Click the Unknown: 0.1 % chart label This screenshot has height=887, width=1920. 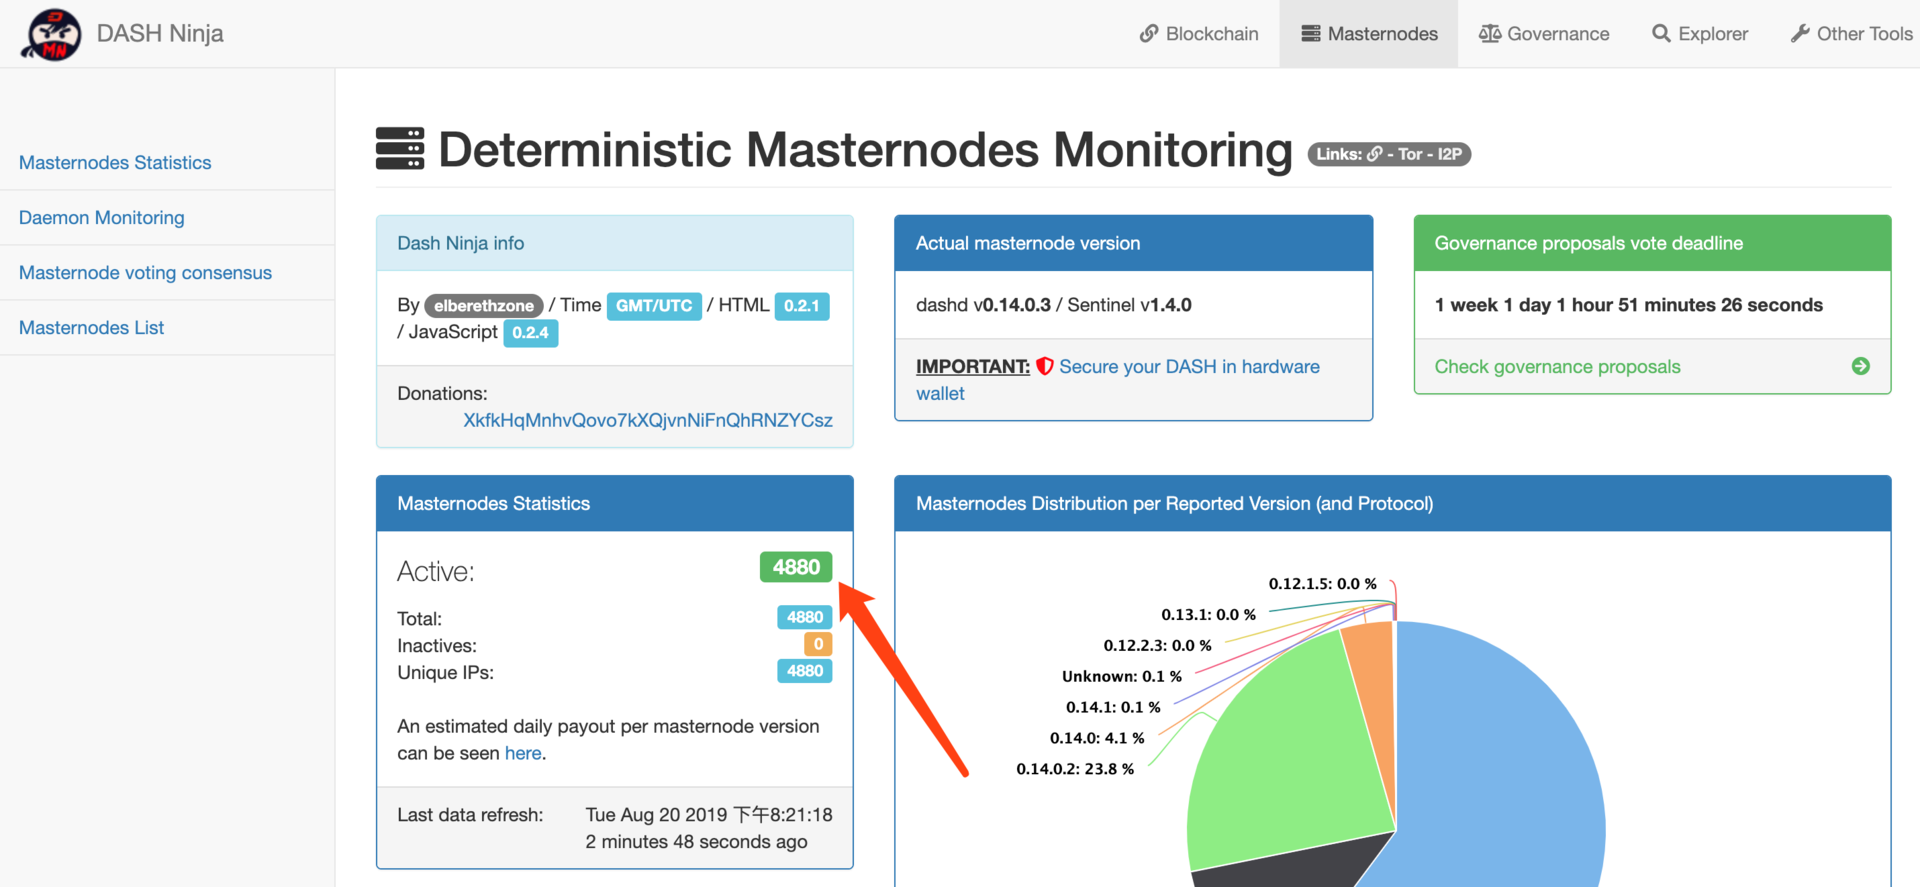[x=1122, y=676]
